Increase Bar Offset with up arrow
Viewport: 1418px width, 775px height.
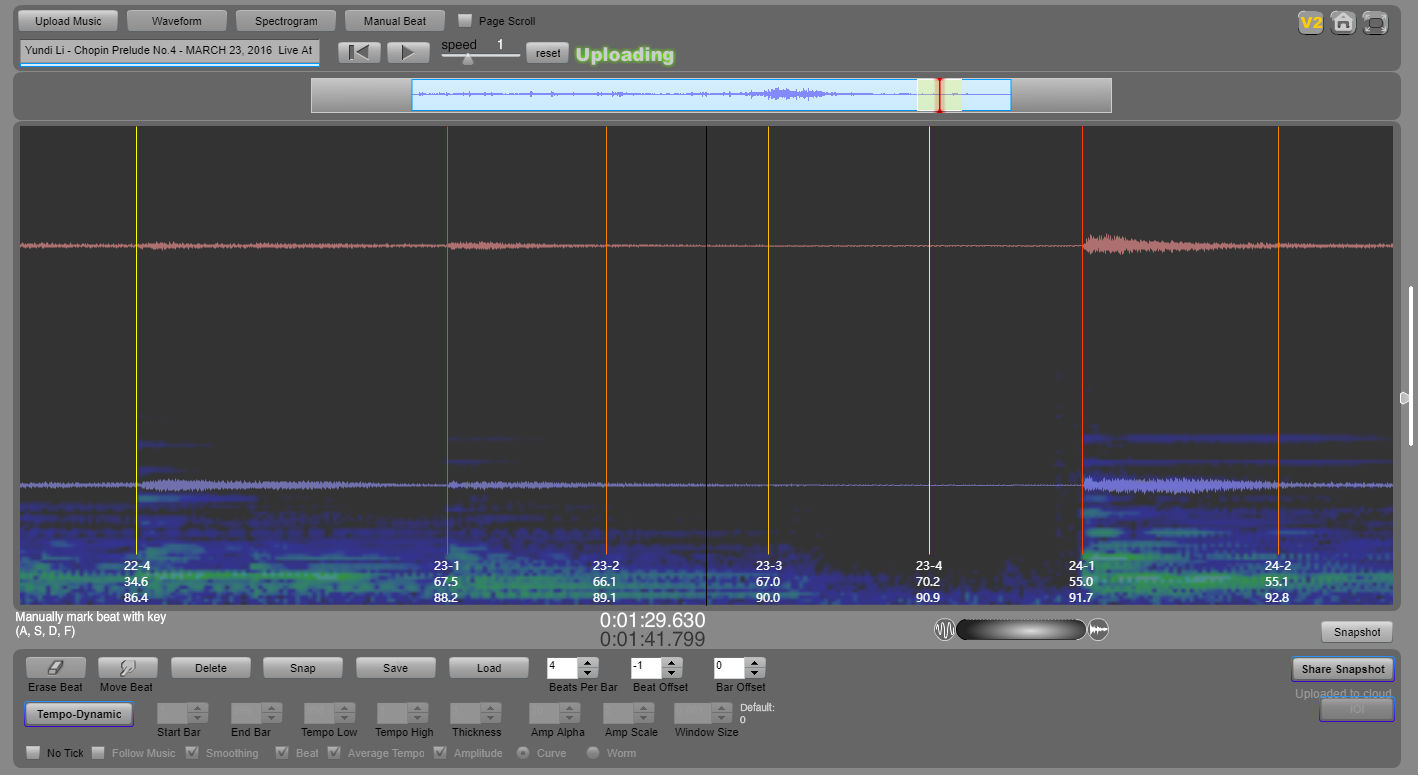pyautogui.click(x=755, y=662)
